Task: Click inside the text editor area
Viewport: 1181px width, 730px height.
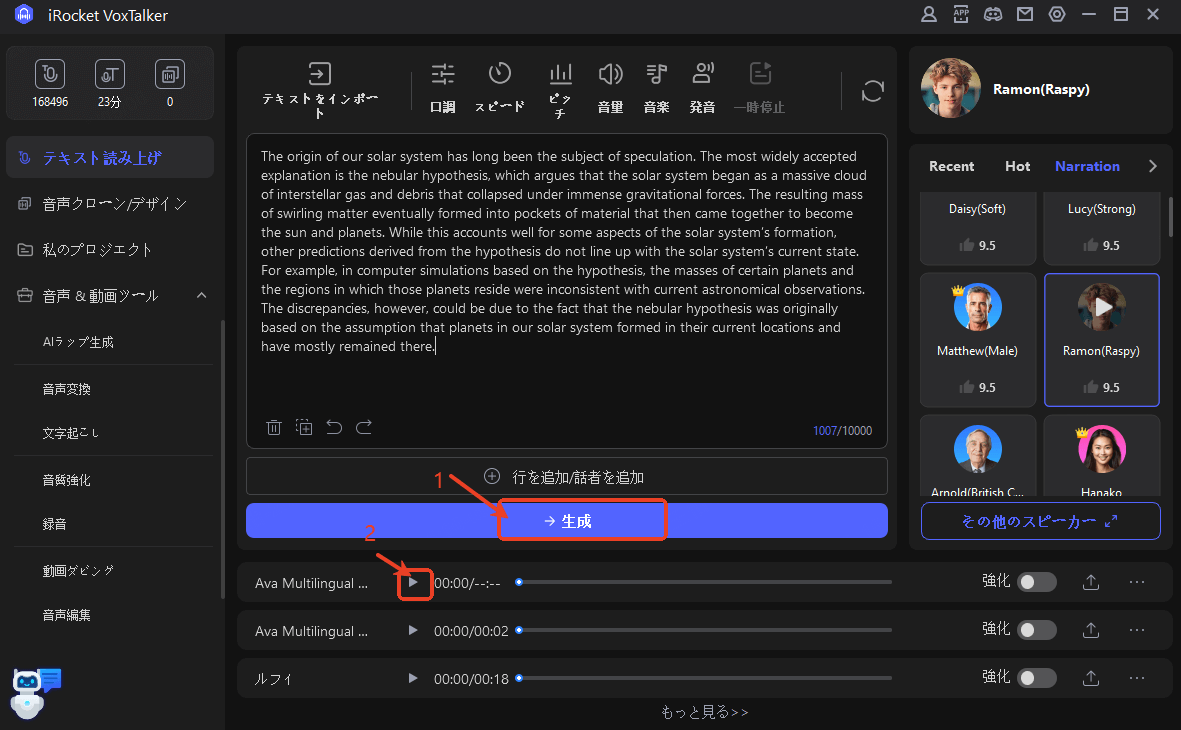Action: [x=566, y=290]
